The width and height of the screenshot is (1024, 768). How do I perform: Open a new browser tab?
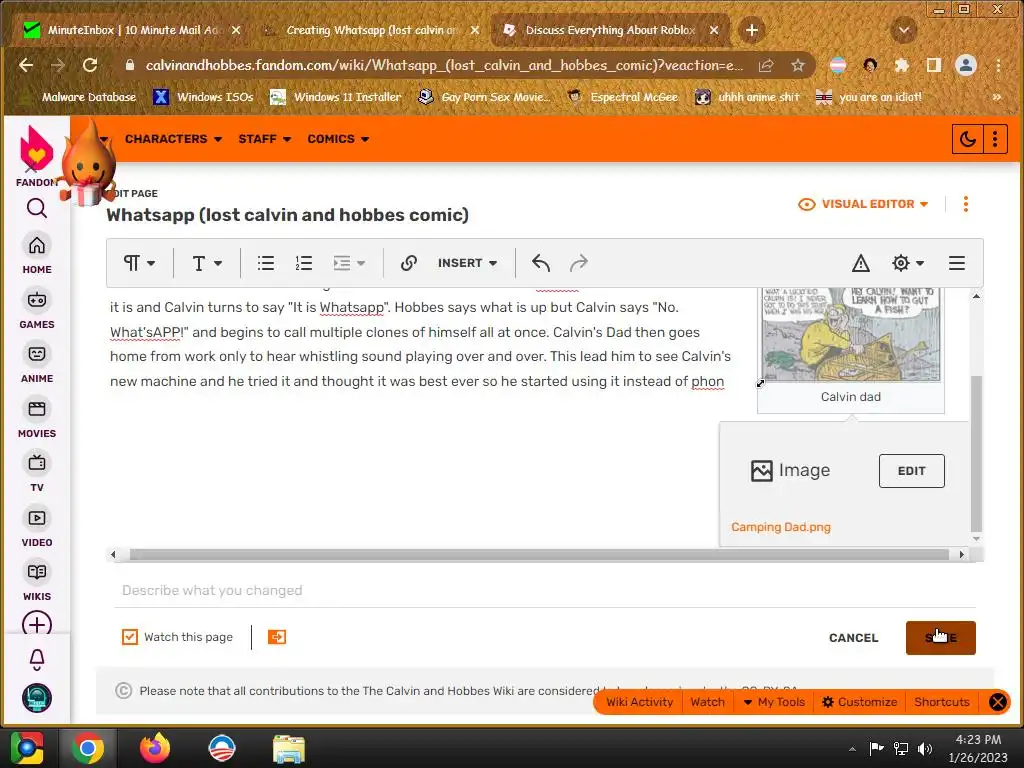752,30
